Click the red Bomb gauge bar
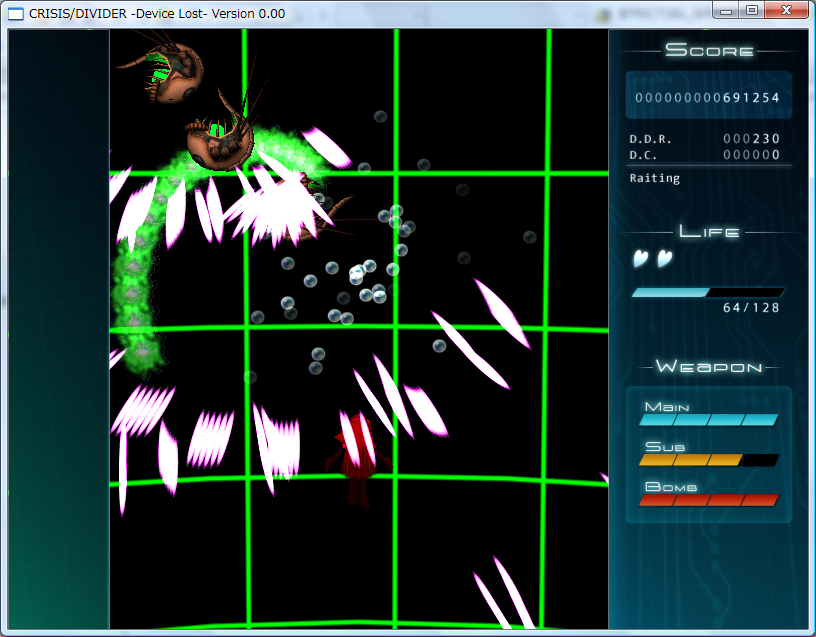The height and width of the screenshot is (637, 816). [708, 500]
